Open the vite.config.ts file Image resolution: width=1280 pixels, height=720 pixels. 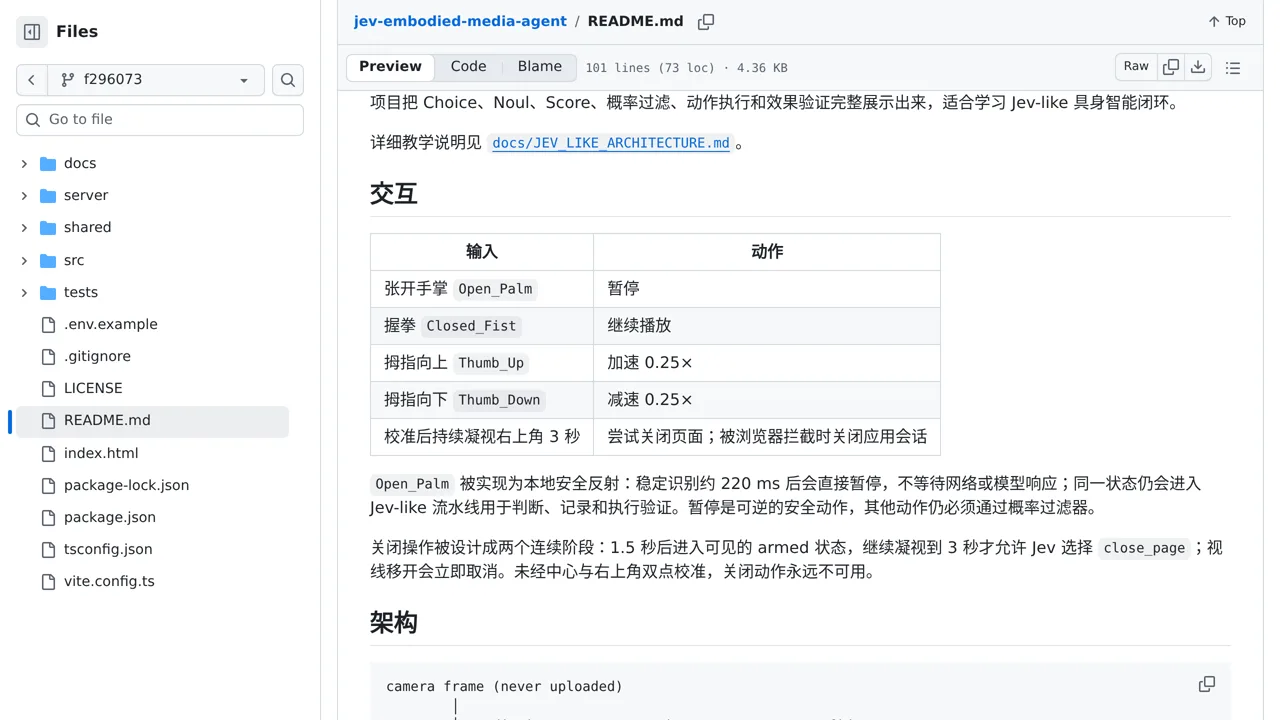109,581
